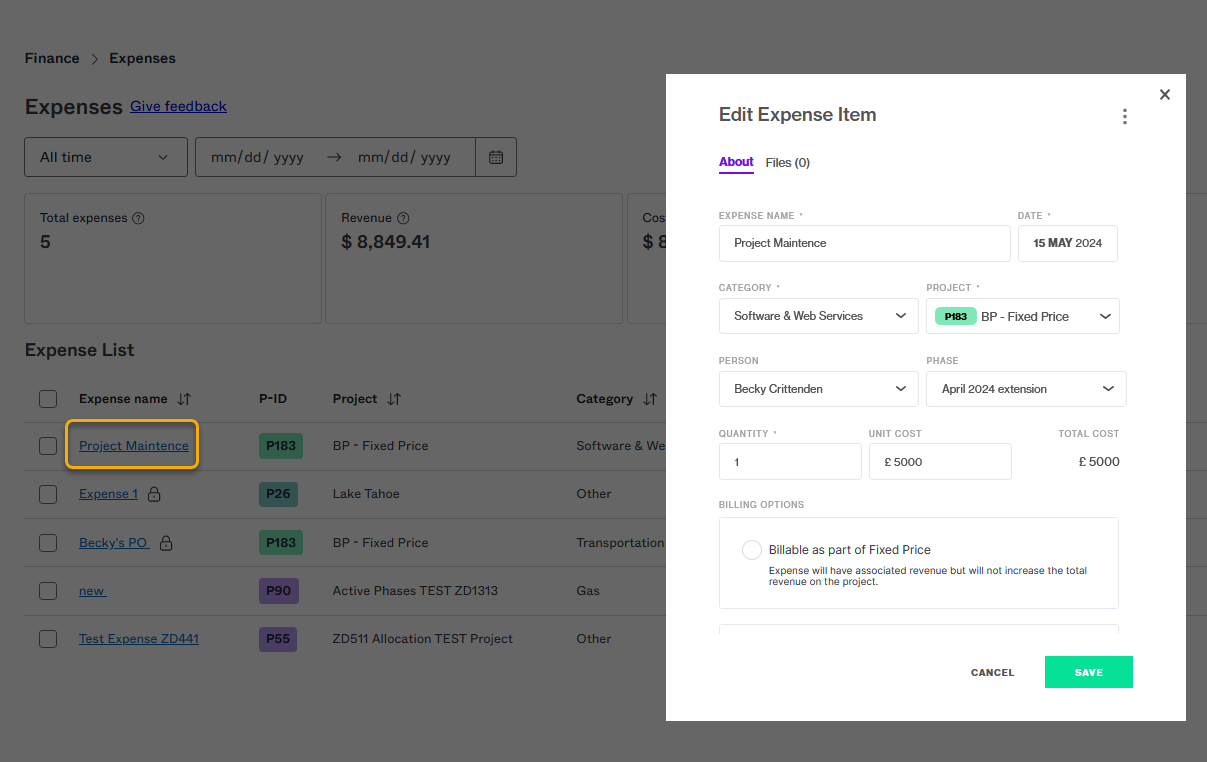Click the Revenue info icon
Image resolution: width=1207 pixels, height=762 pixels.
pos(403,218)
